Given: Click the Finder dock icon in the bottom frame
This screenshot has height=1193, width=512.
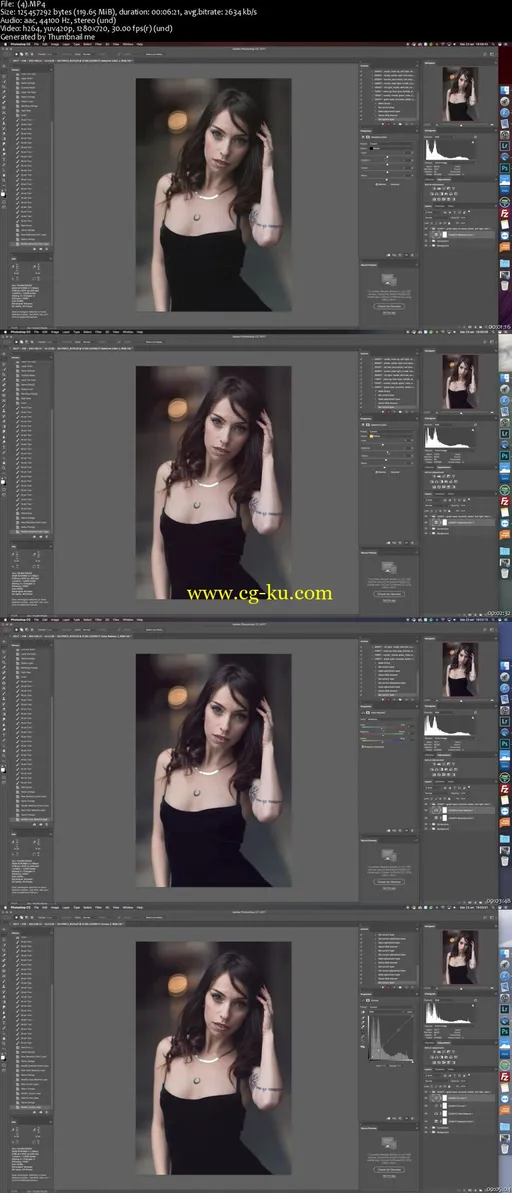Looking at the screenshot, I should [504, 954].
